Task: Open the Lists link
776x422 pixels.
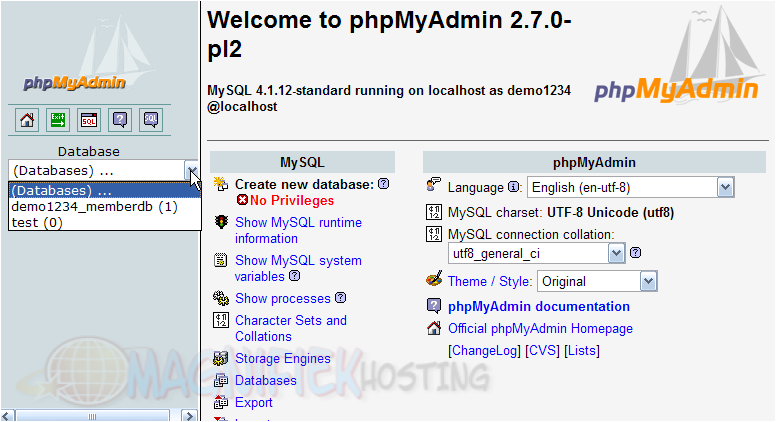Action: point(582,351)
